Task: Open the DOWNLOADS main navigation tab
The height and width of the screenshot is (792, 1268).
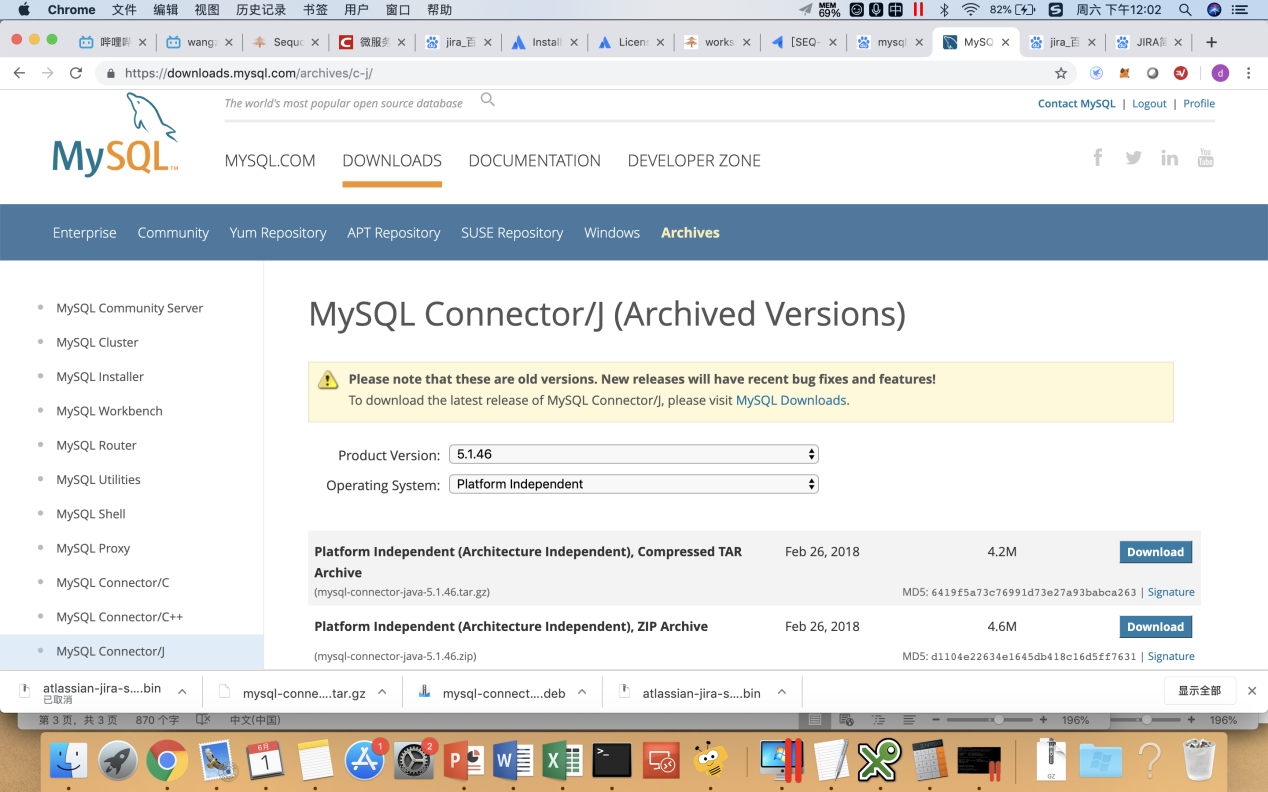Action: pos(392,160)
